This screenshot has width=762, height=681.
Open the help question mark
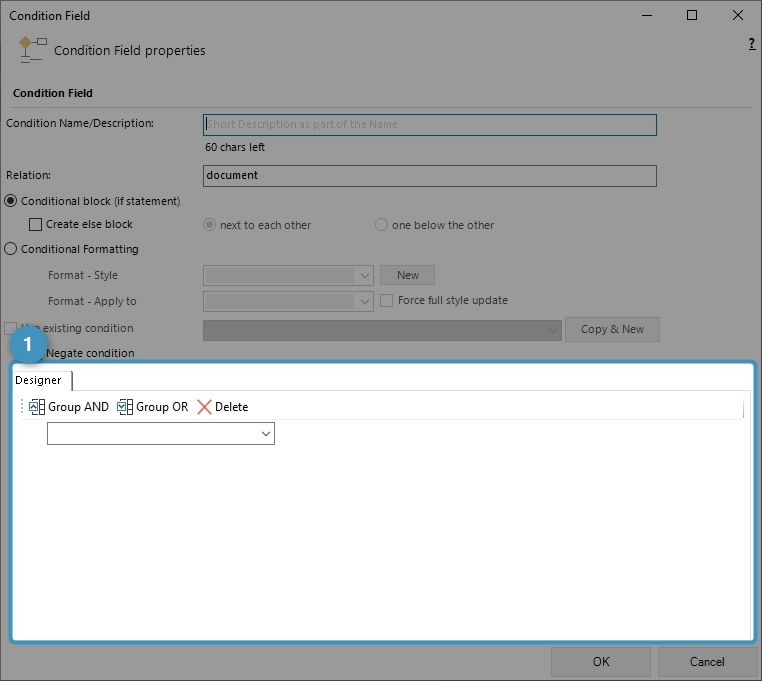(751, 45)
